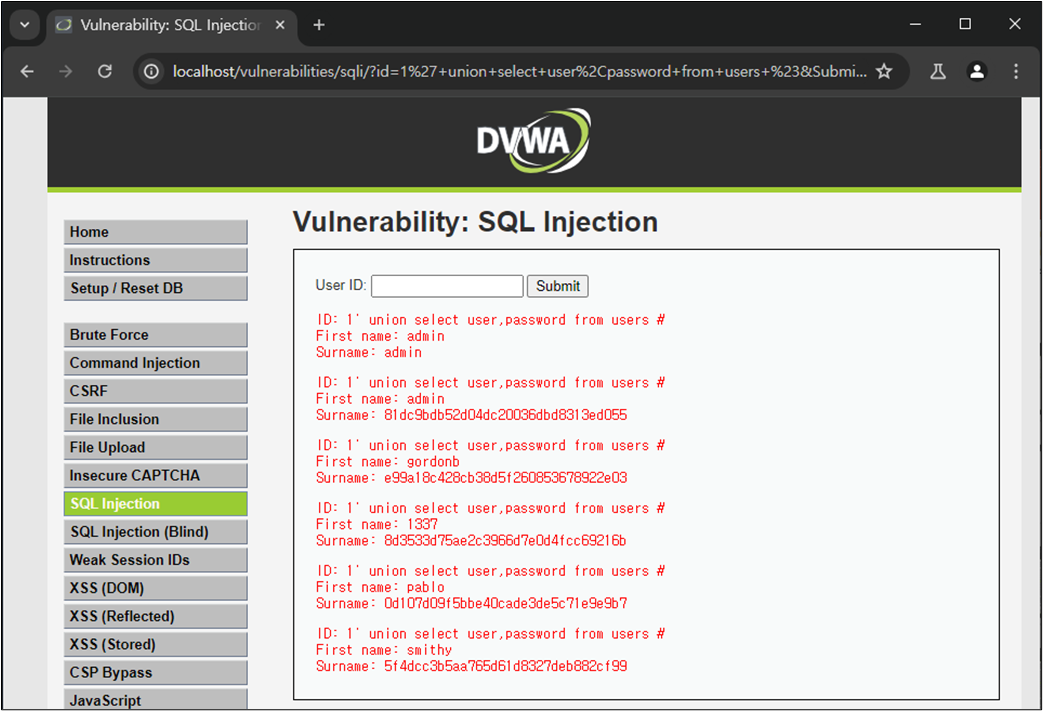Open Command Injection page

[156, 362]
